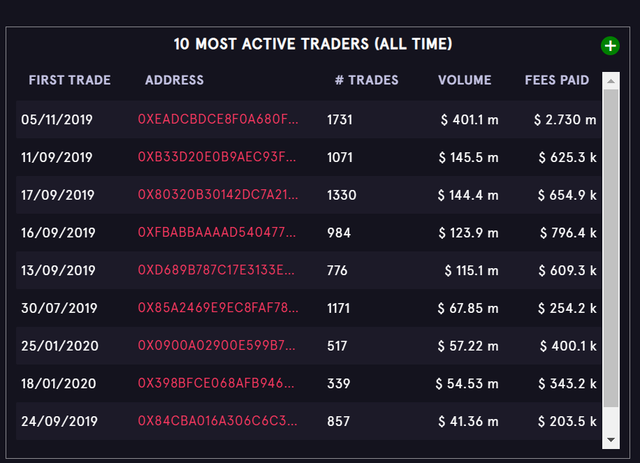The image size is (640, 463).
Task: Open address 0X0900A02900E599B7 link
Action: click(216, 345)
